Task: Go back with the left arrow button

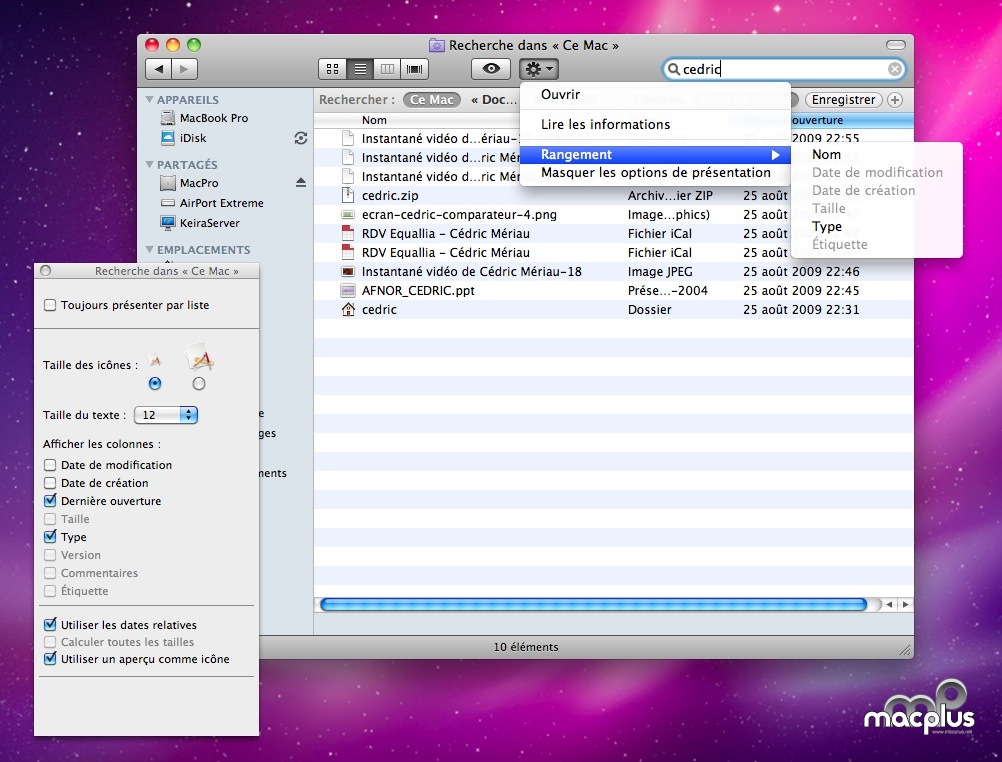Action: [158, 69]
